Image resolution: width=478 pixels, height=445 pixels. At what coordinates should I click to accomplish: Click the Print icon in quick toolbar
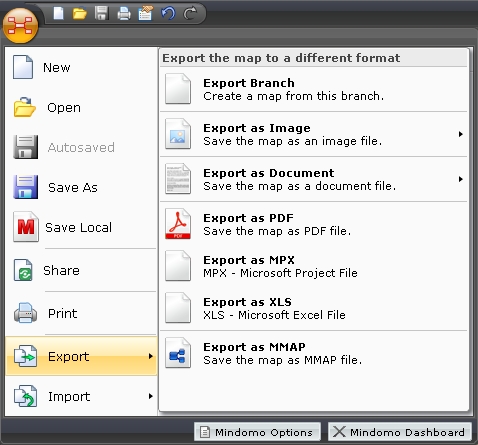coord(124,14)
